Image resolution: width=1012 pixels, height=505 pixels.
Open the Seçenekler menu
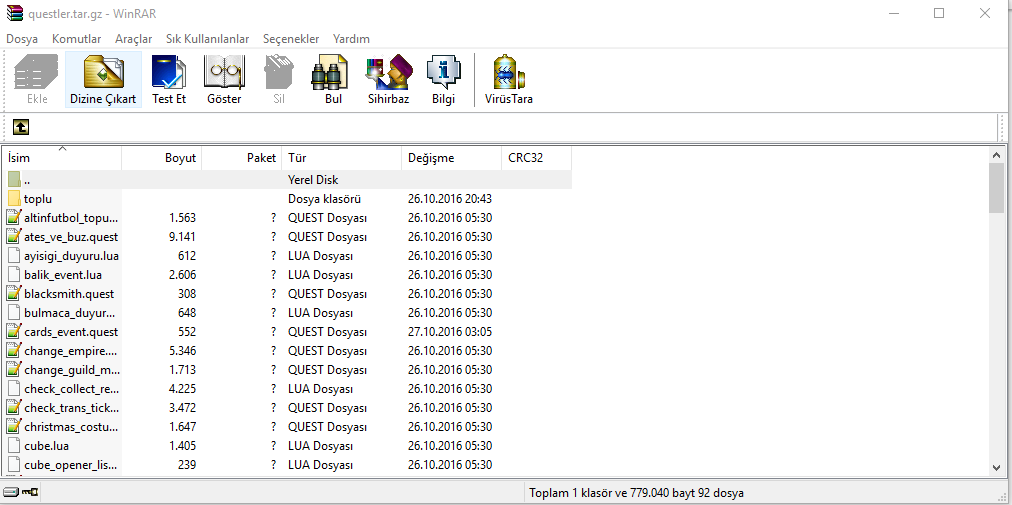pos(291,39)
